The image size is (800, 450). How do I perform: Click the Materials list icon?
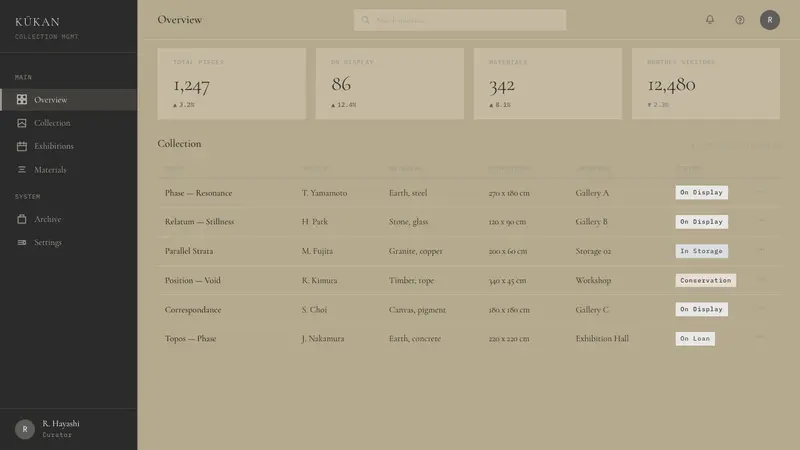click(x=21, y=169)
